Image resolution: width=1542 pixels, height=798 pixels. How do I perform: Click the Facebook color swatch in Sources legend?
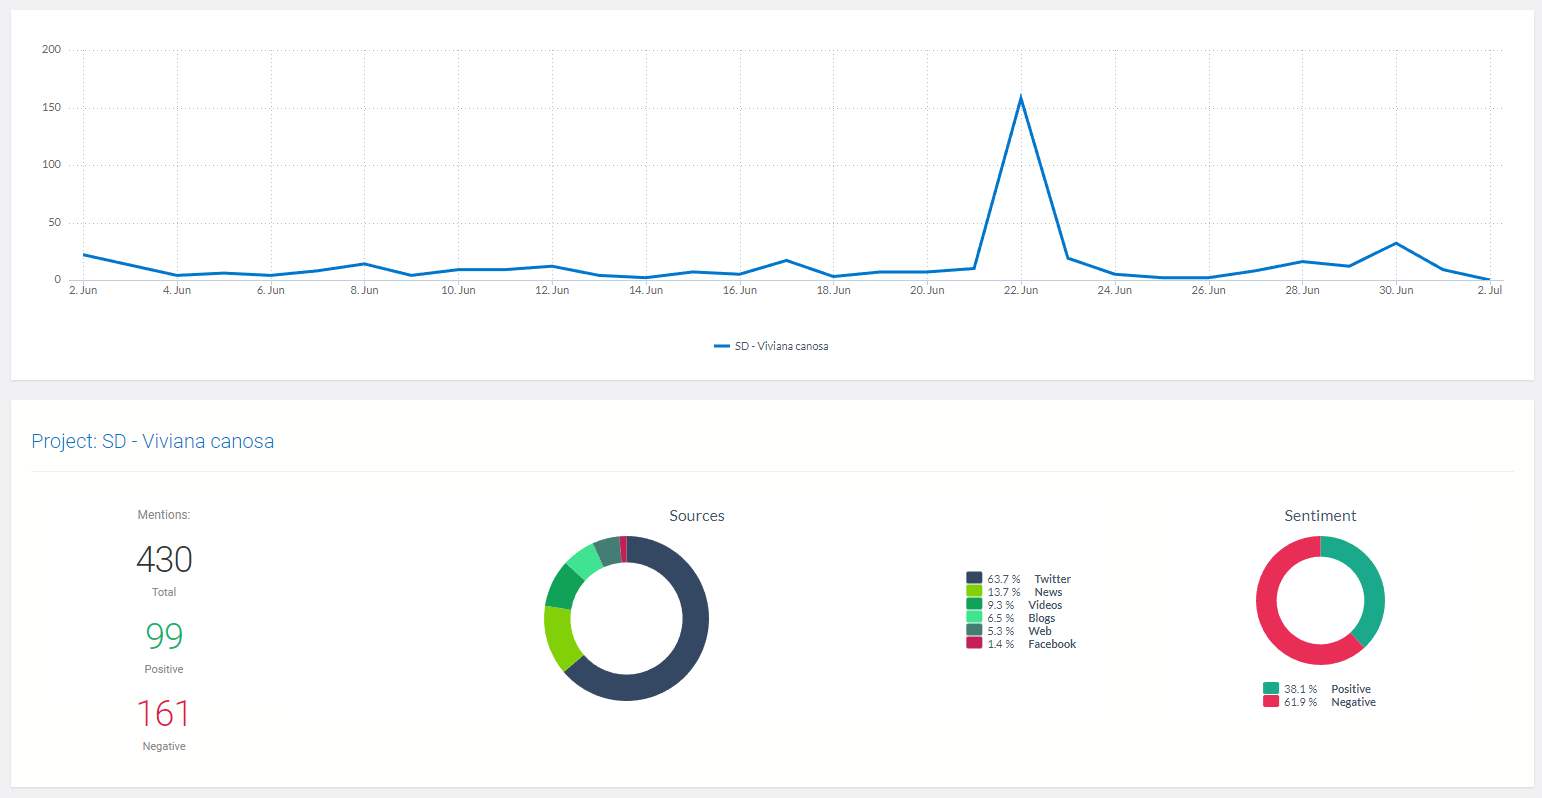point(974,643)
